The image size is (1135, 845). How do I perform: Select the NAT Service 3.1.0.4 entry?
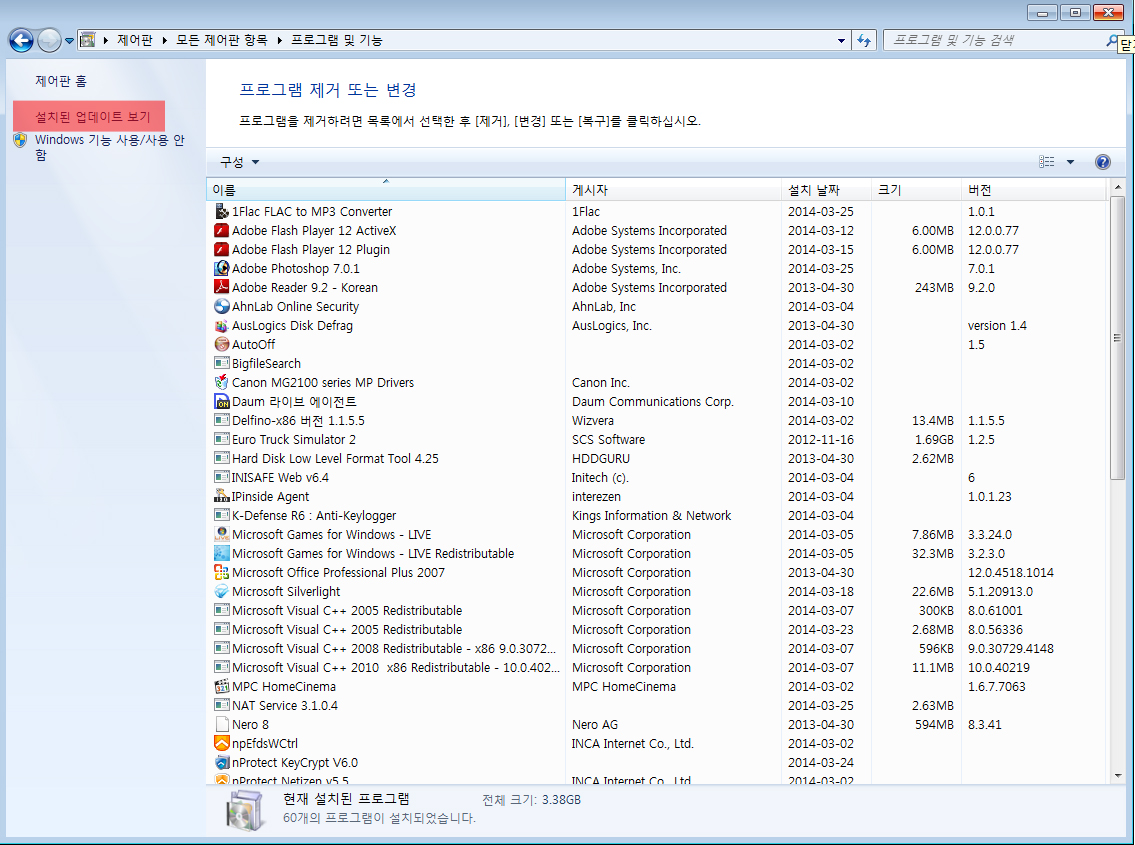pyautogui.click(x=657, y=705)
